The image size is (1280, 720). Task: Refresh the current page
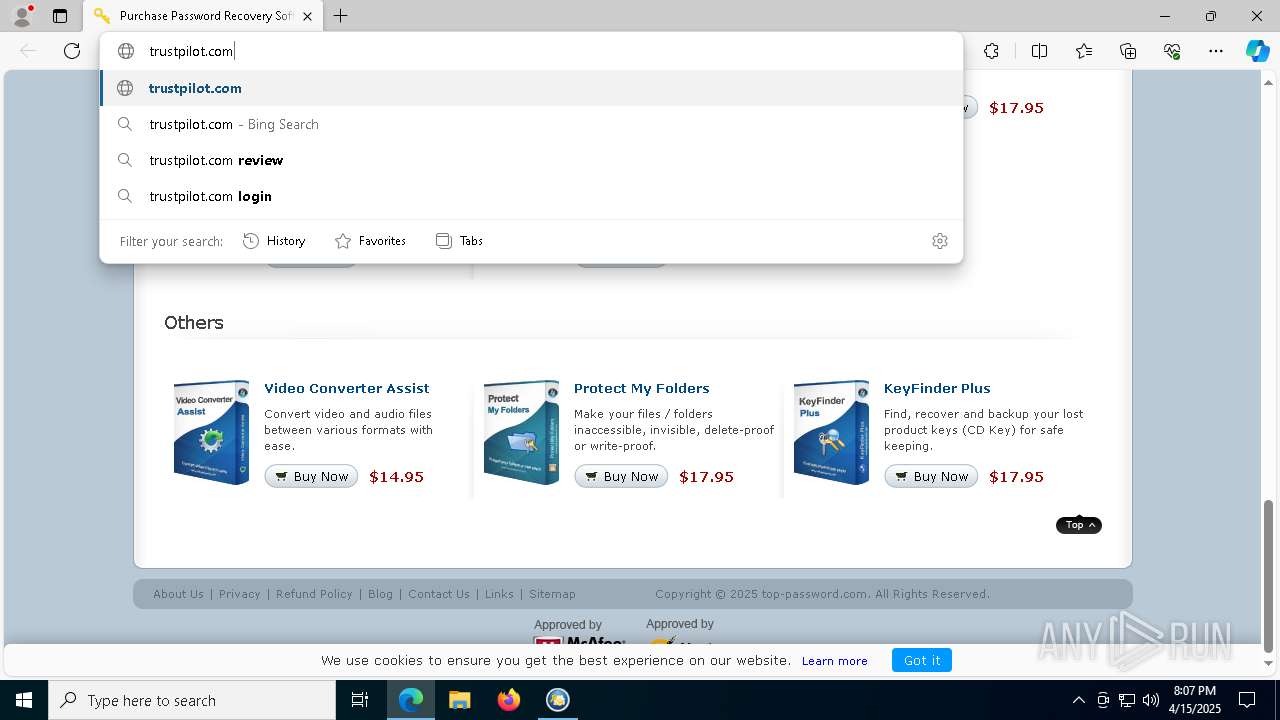point(72,51)
